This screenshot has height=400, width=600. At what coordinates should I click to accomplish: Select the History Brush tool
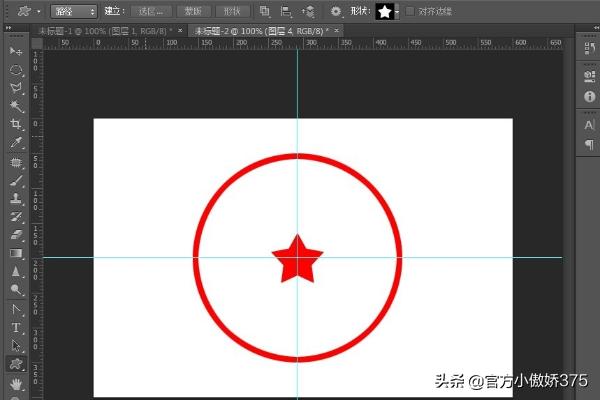(x=16, y=217)
